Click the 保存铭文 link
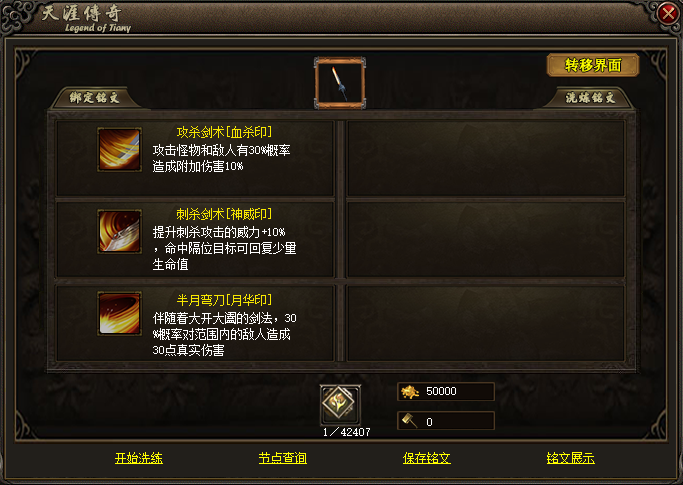 426,458
